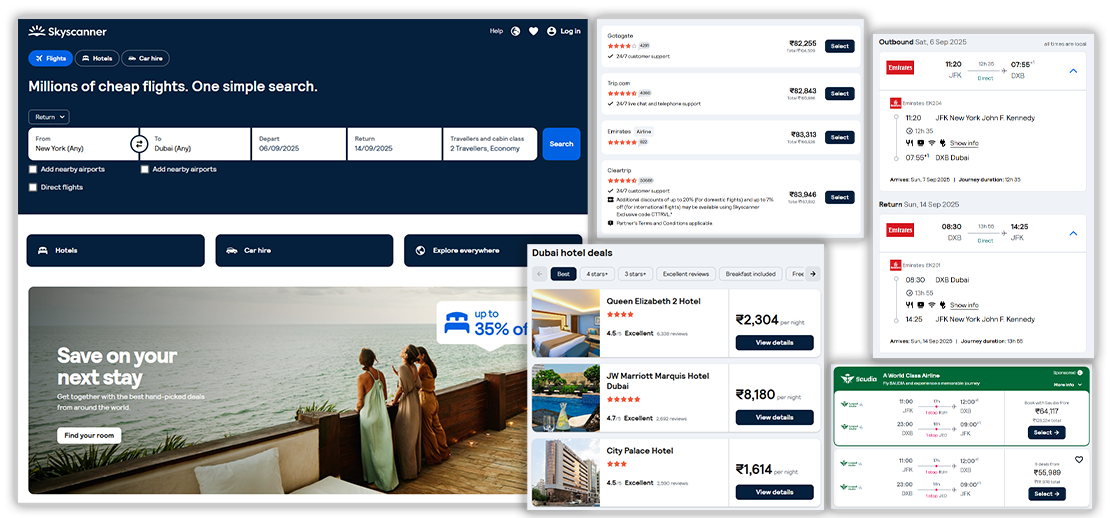Click bed icon on Hotels shortcut card
This screenshot has width=1110, height=518.
pyautogui.click(x=42, y=251)
